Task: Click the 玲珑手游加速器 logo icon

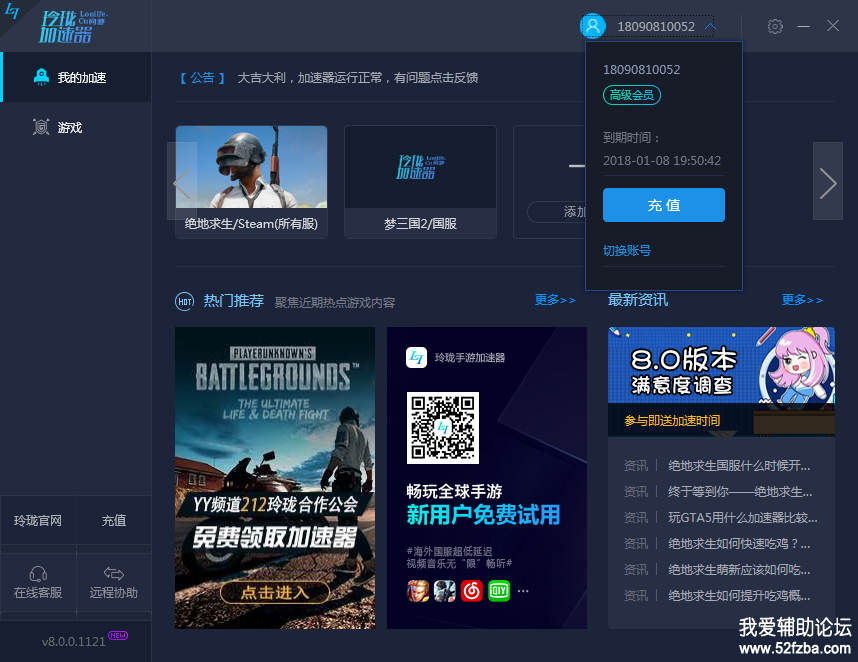Action: tap(416, 358)
